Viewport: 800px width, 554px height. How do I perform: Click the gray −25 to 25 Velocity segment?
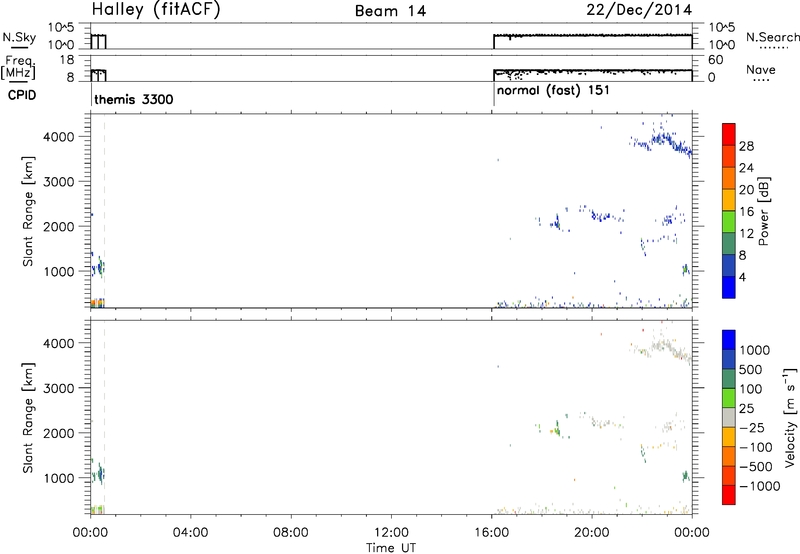(x=729, y=417)
